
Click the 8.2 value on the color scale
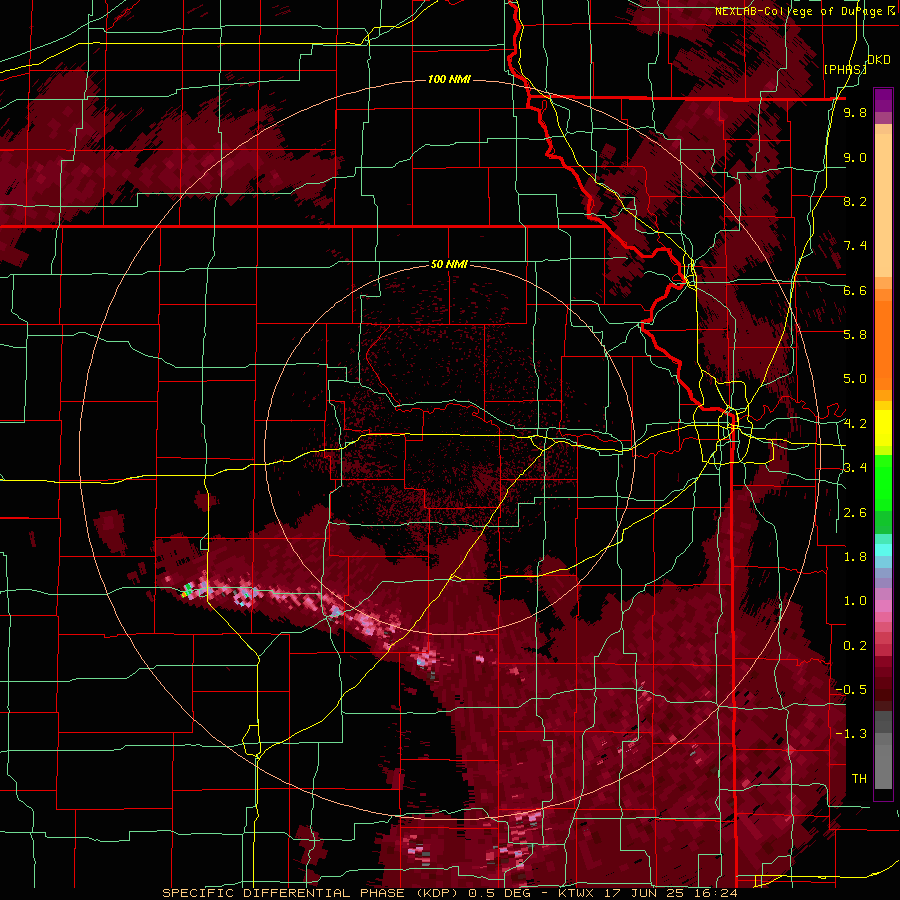point(855,201)
